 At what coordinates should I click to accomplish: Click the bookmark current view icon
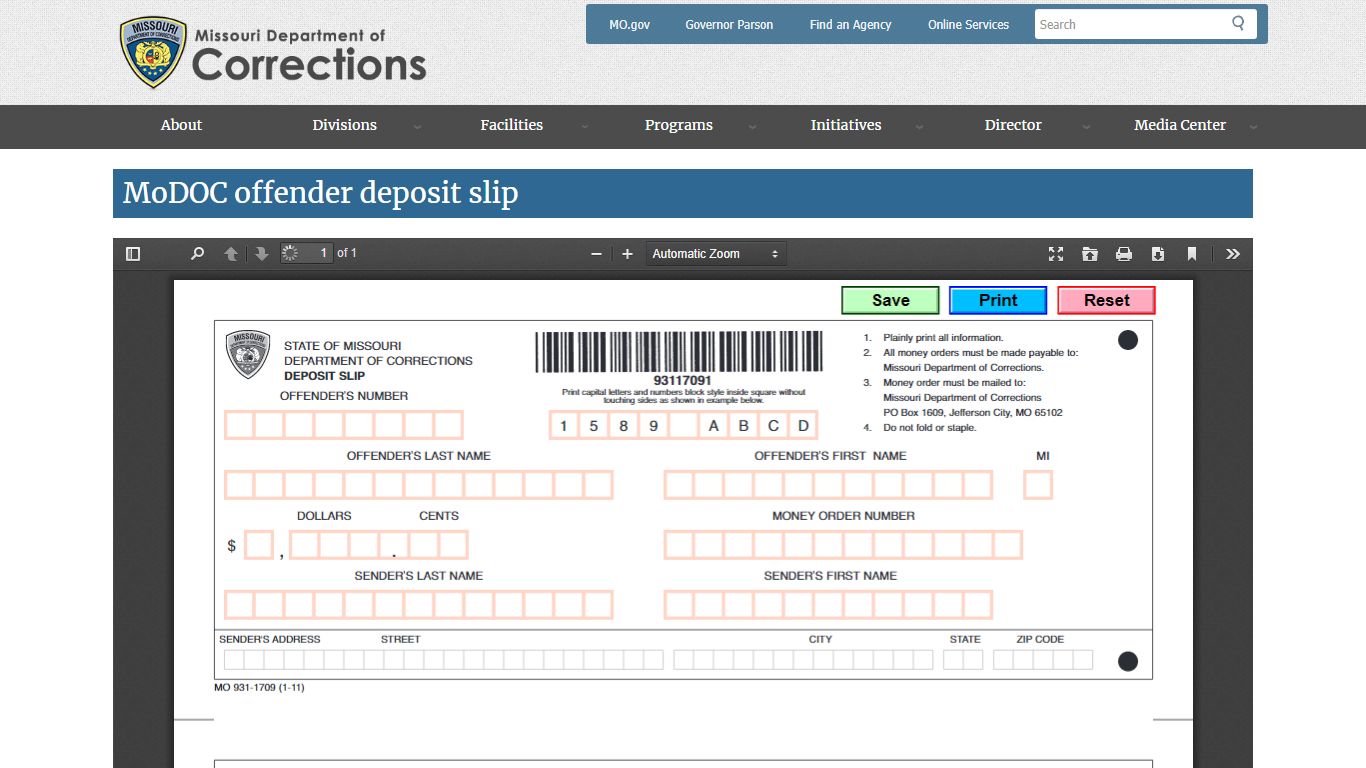tap(1192, 254)
